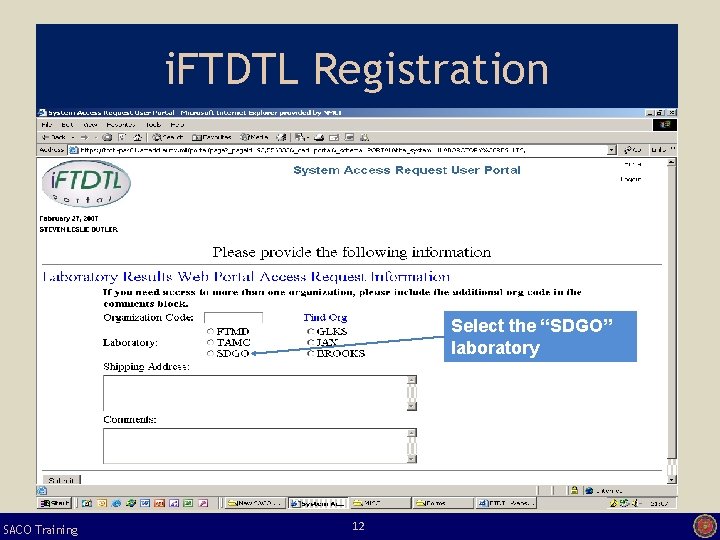
Task: Switch to the Forms folder taskbar button
Action: tap(442, 503)
